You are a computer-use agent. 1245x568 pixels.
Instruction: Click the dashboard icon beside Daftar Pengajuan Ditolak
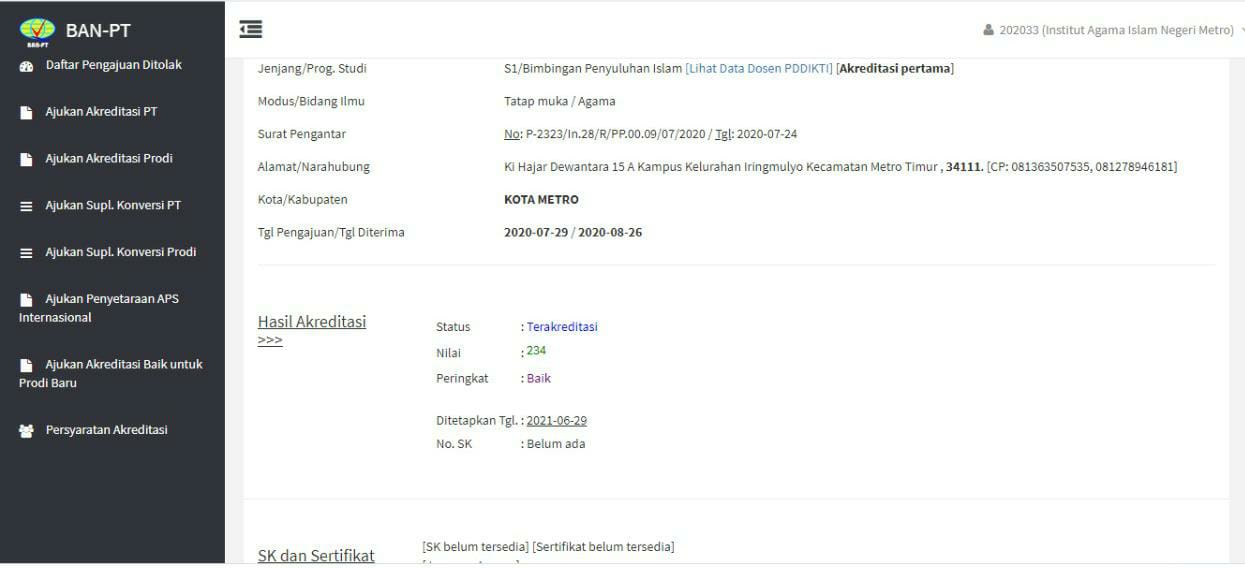(27, 66)
